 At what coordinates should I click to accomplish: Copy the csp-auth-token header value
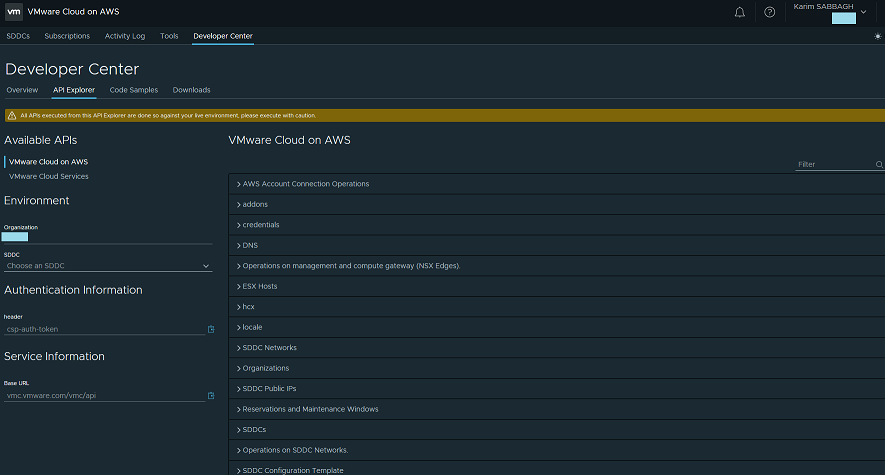211,329
